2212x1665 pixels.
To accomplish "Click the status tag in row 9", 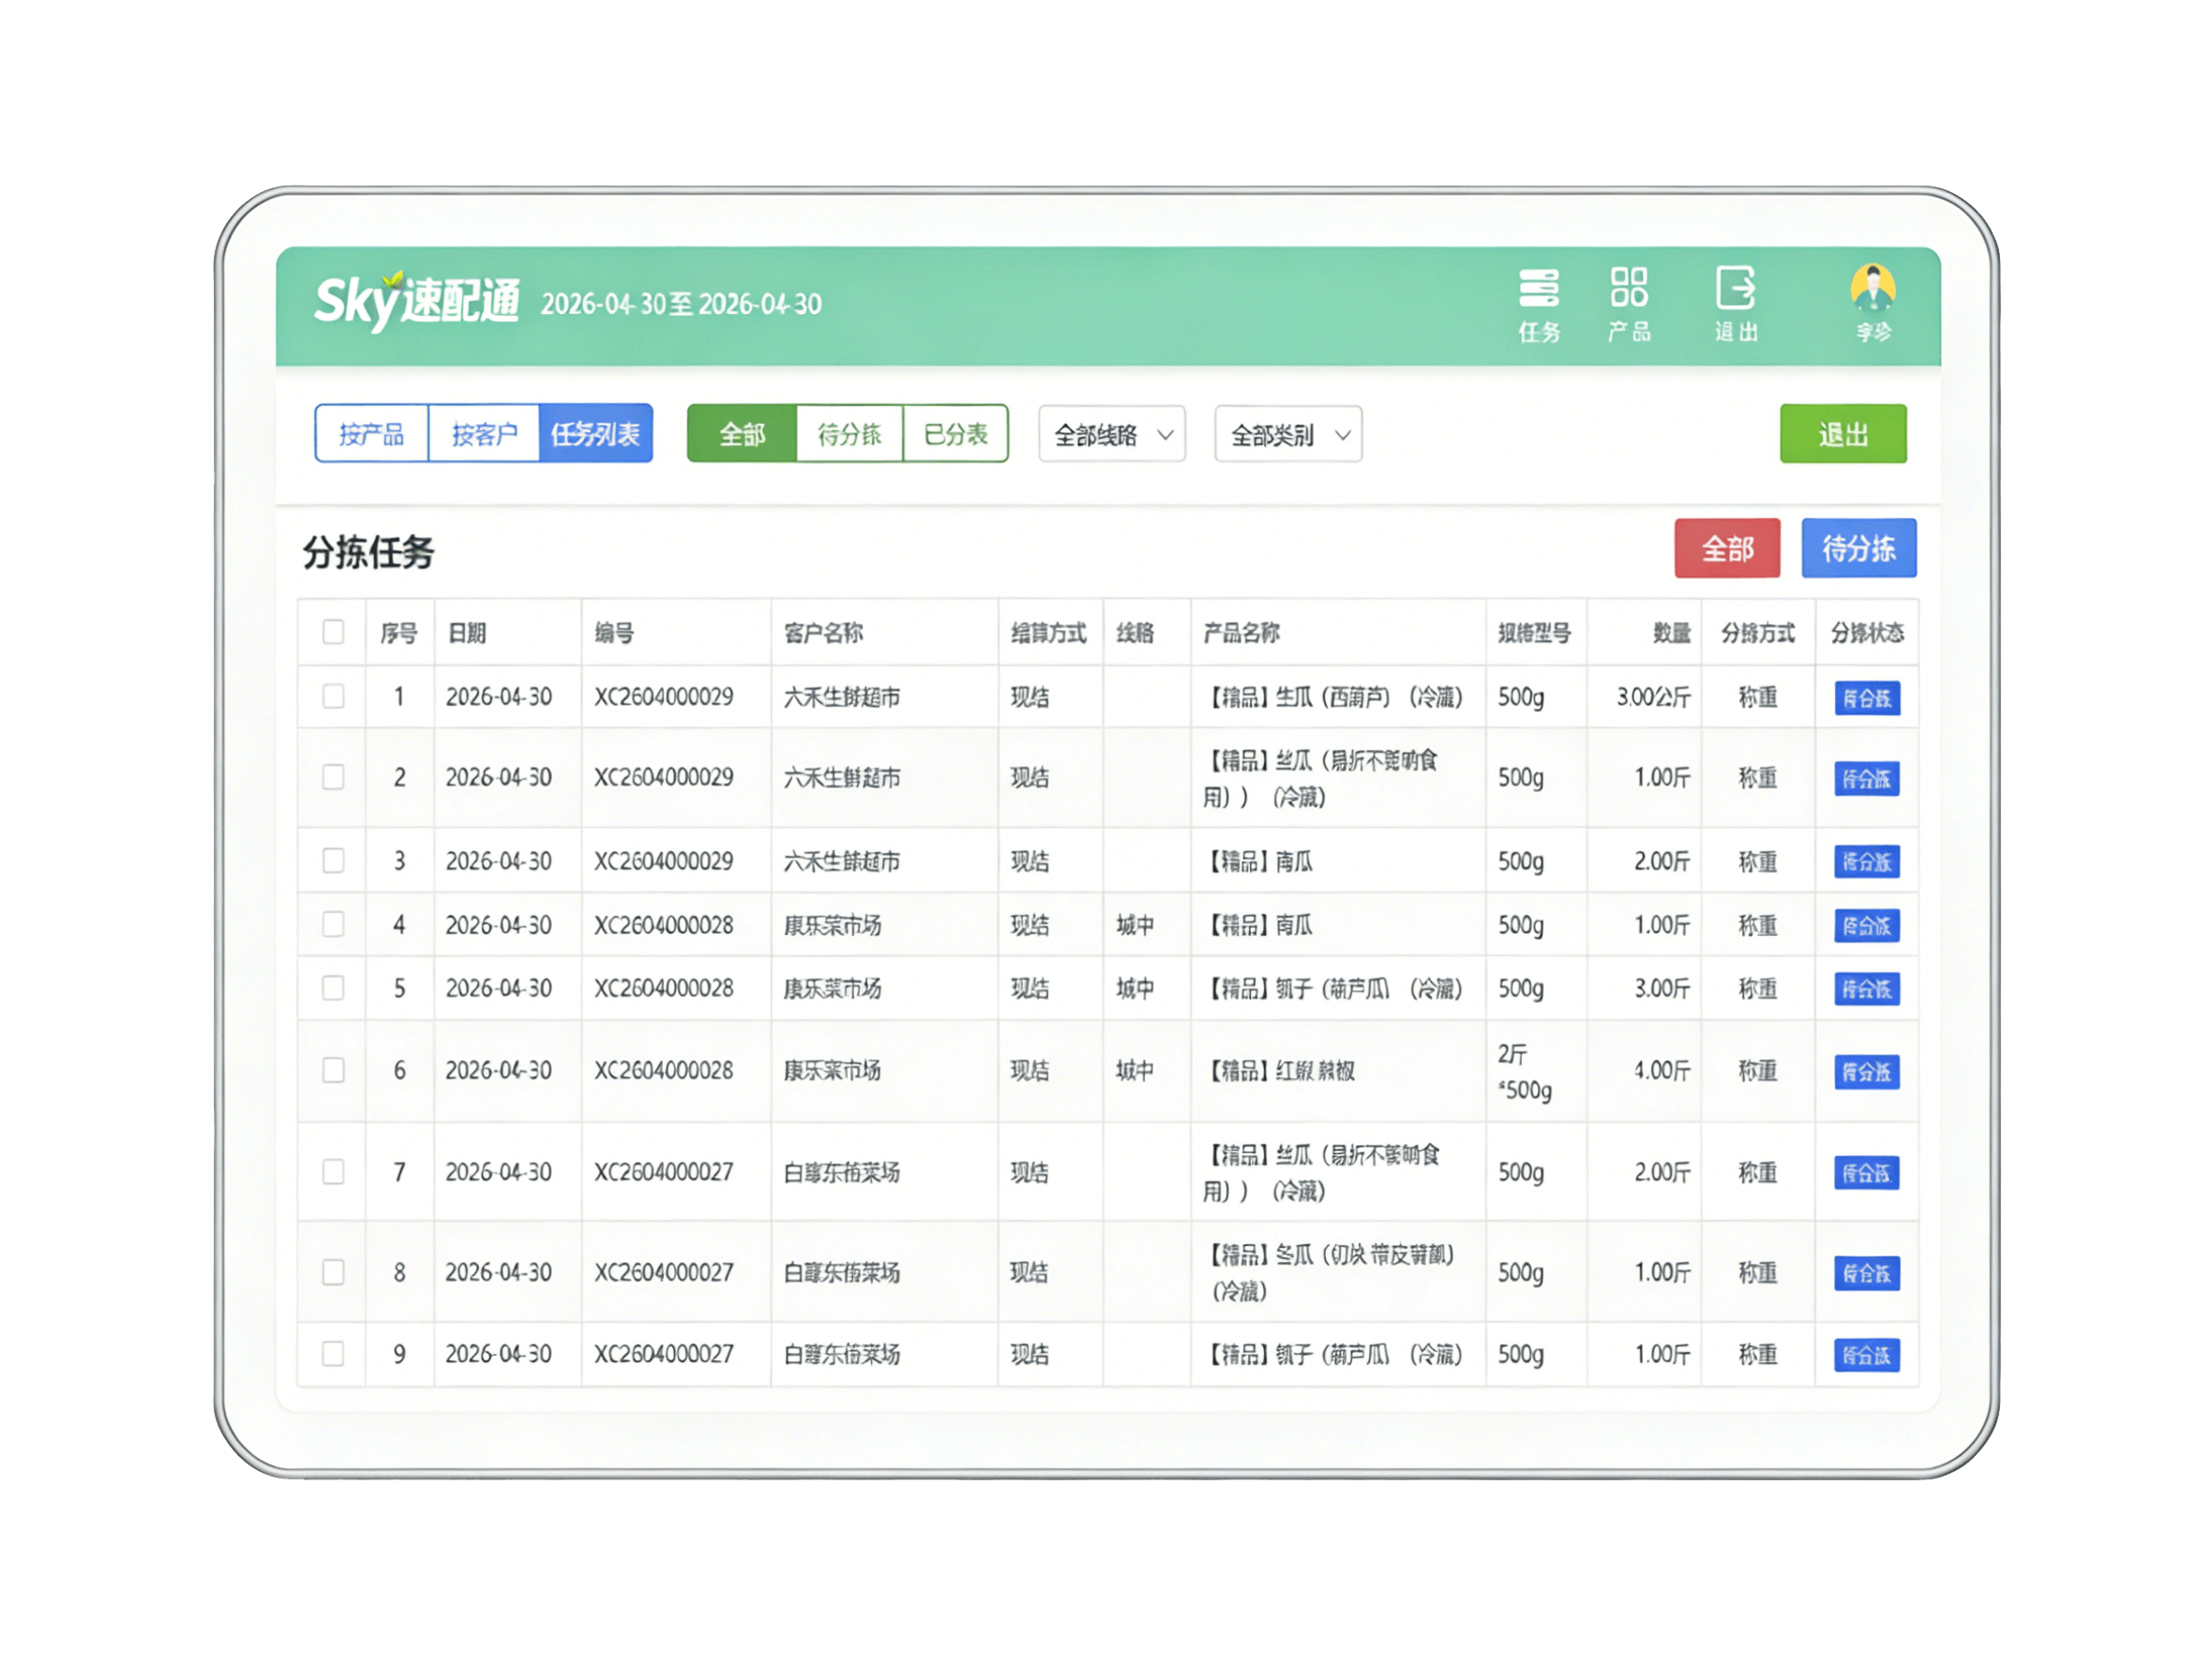I will tap(1867, 1355).
